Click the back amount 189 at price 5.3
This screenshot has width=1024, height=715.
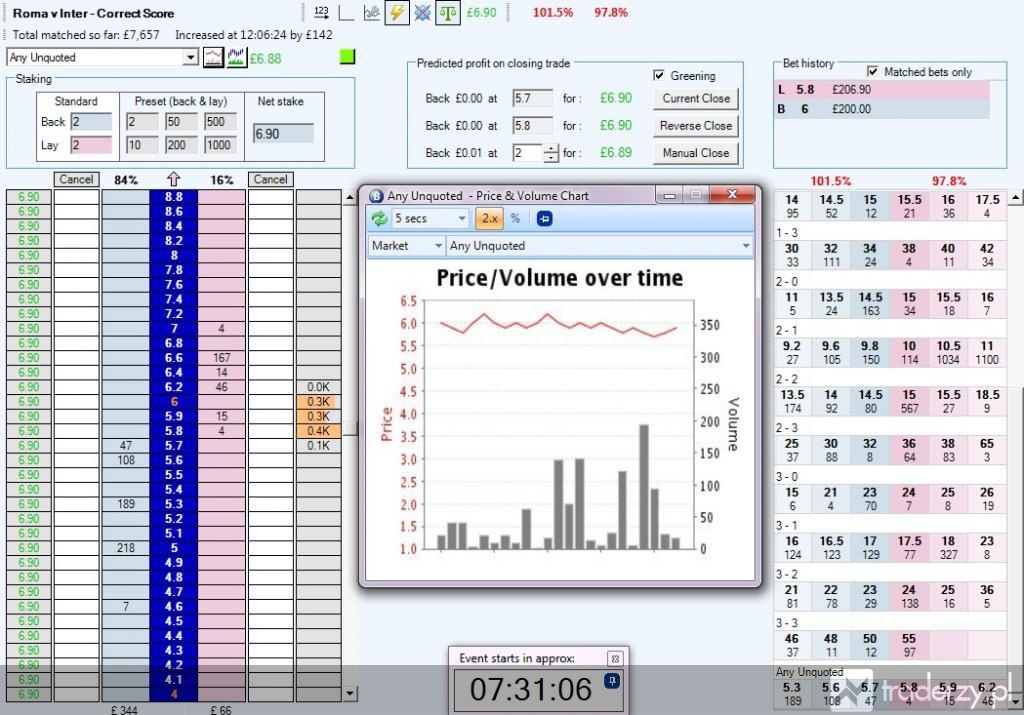point(125,504)
